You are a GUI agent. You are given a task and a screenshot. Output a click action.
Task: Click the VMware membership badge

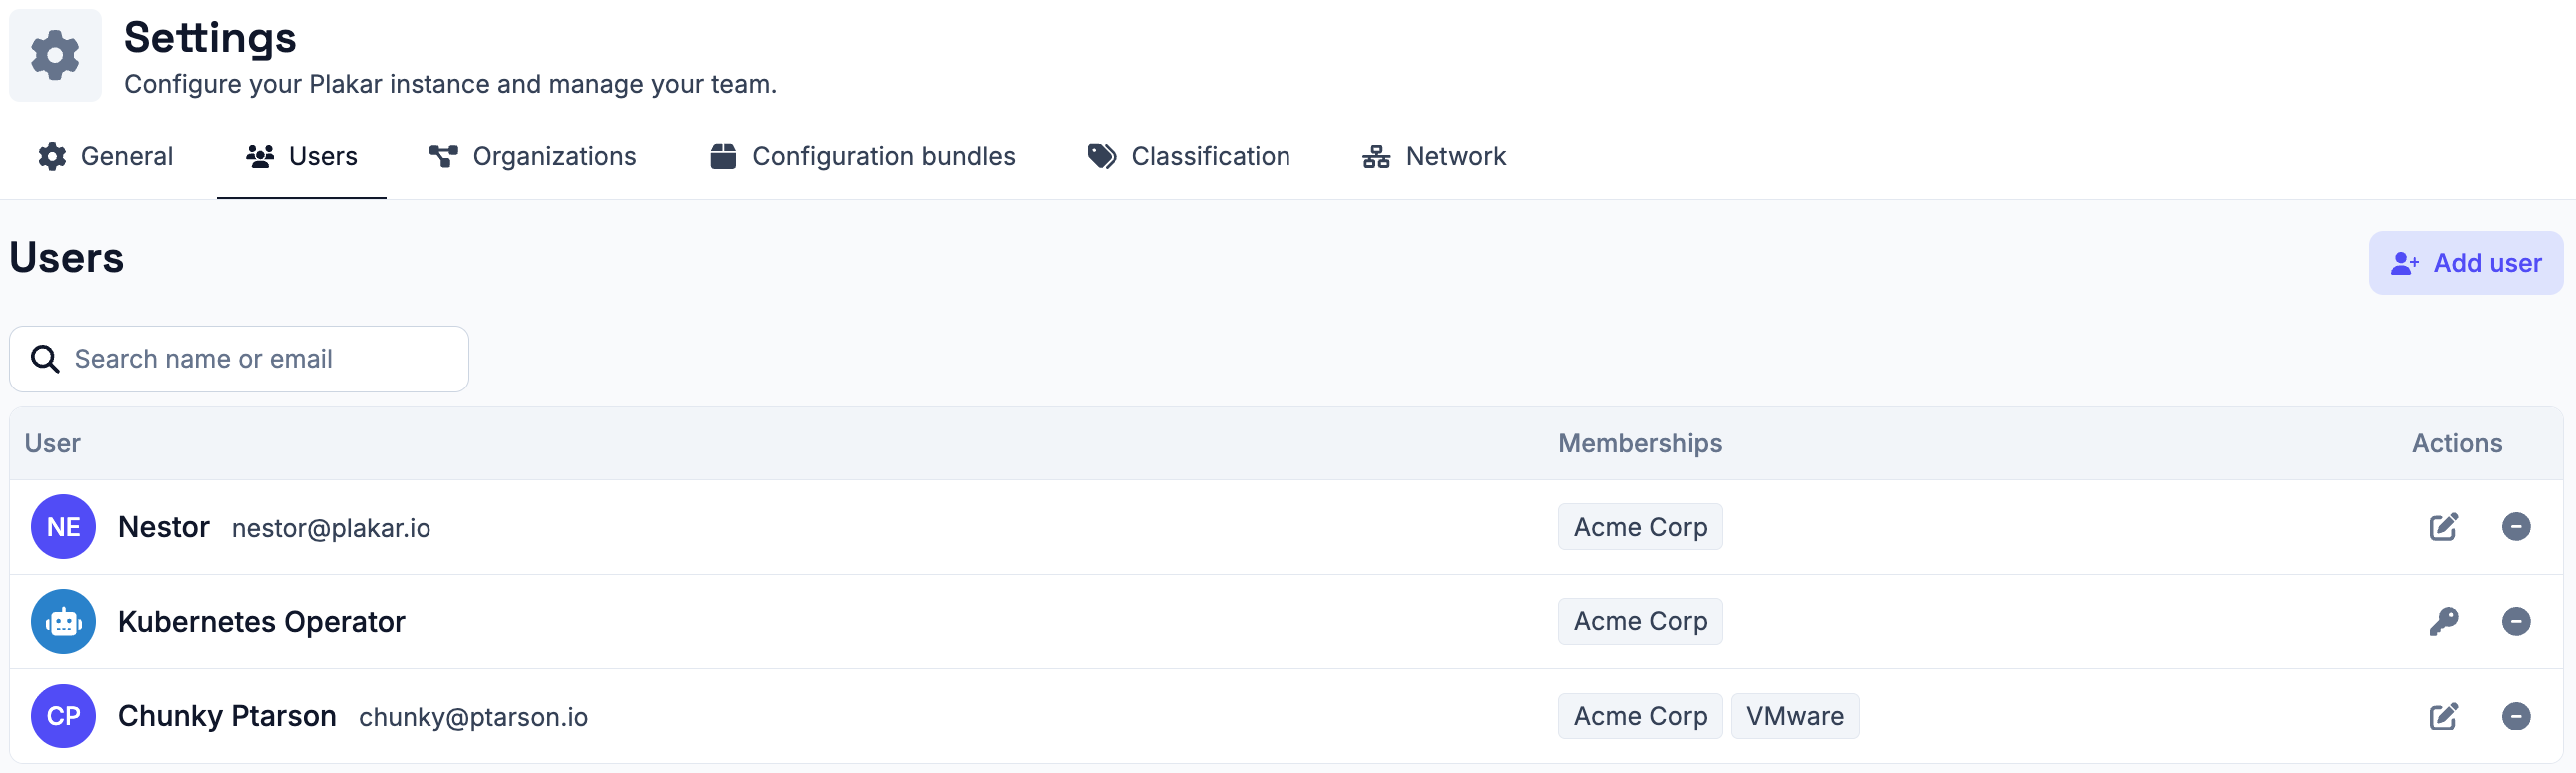pyautogui.click(x=1795, y=716)
